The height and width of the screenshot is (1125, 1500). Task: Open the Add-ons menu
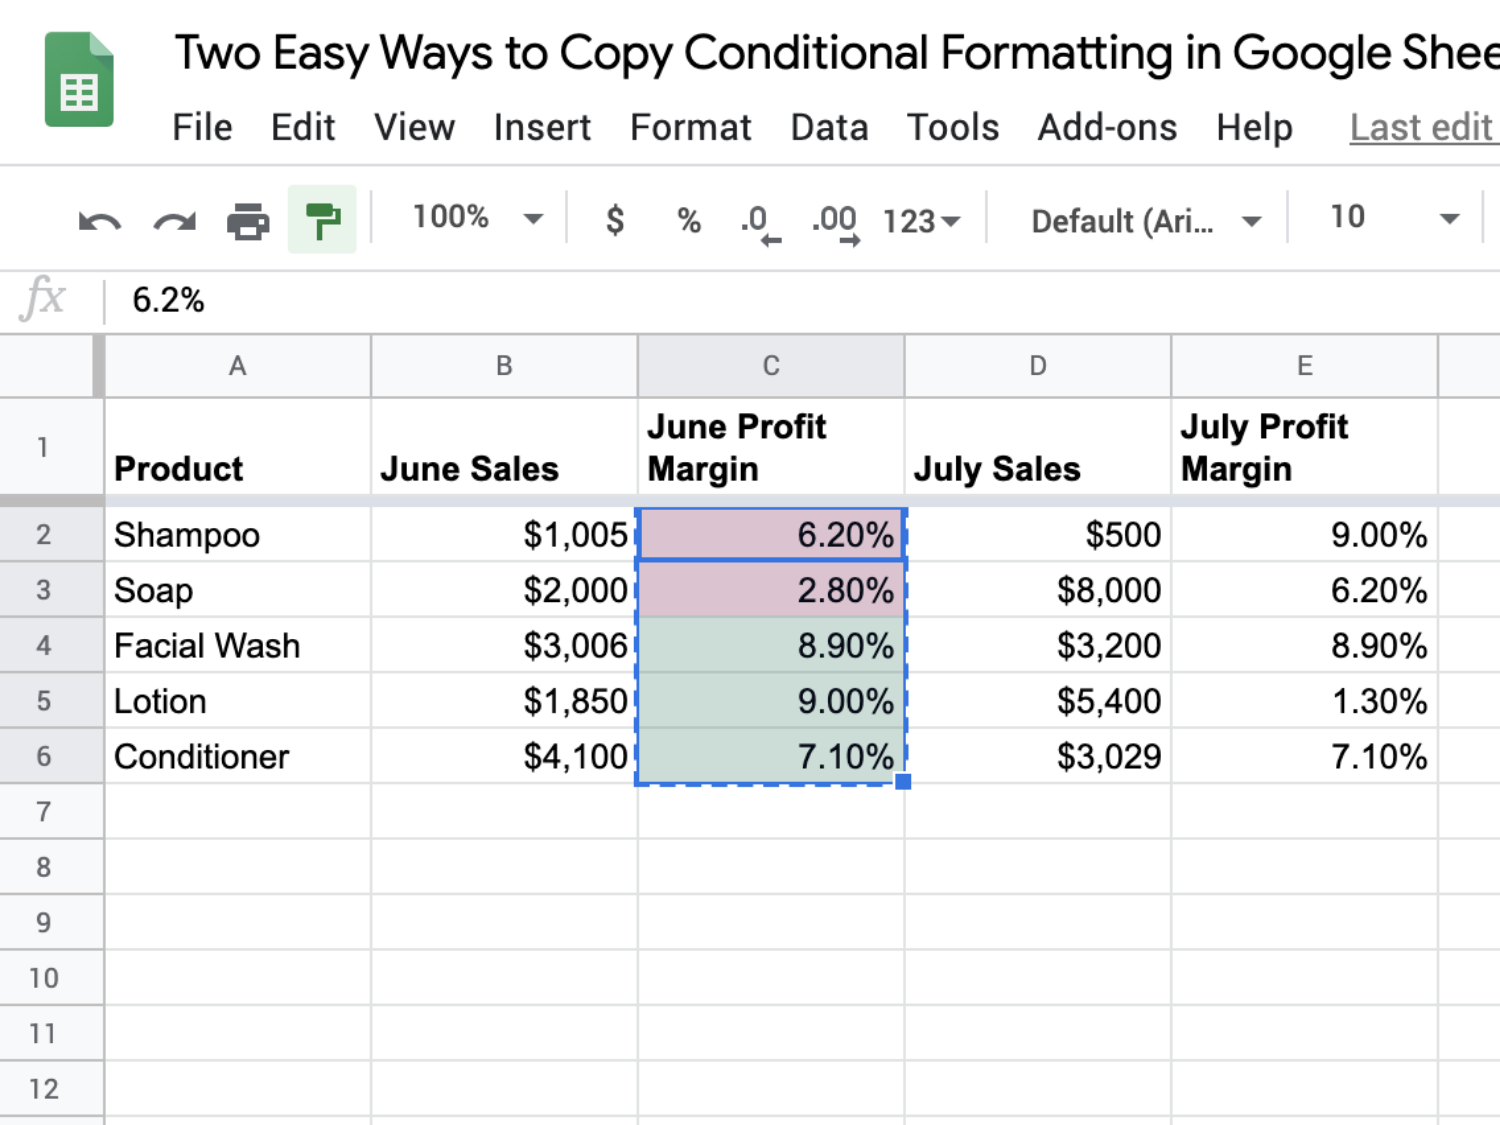coord(1107,128)
